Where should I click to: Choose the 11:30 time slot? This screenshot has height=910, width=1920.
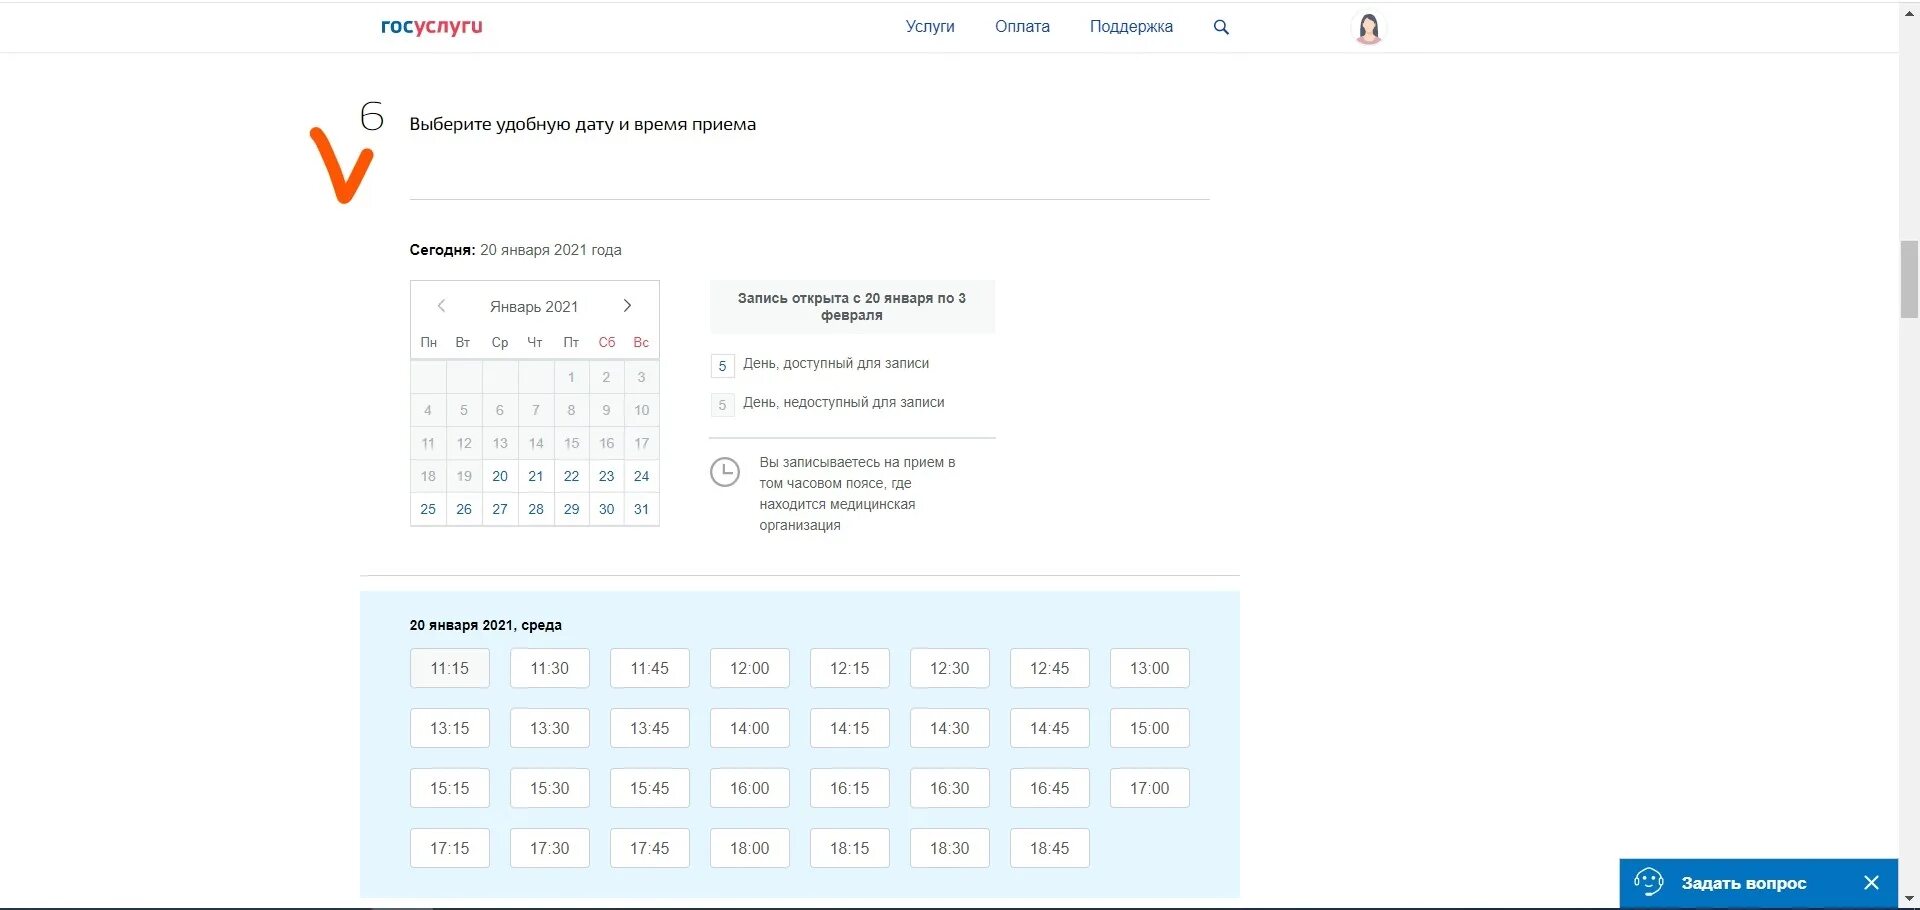coord(550,668)
